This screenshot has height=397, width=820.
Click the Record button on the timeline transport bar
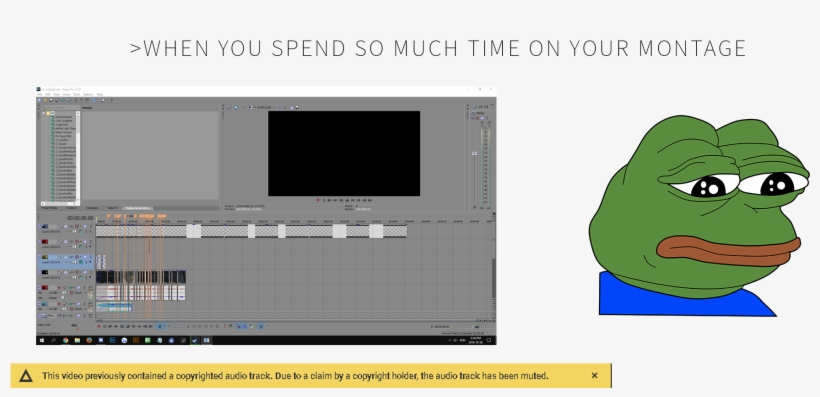pos(99,326)
